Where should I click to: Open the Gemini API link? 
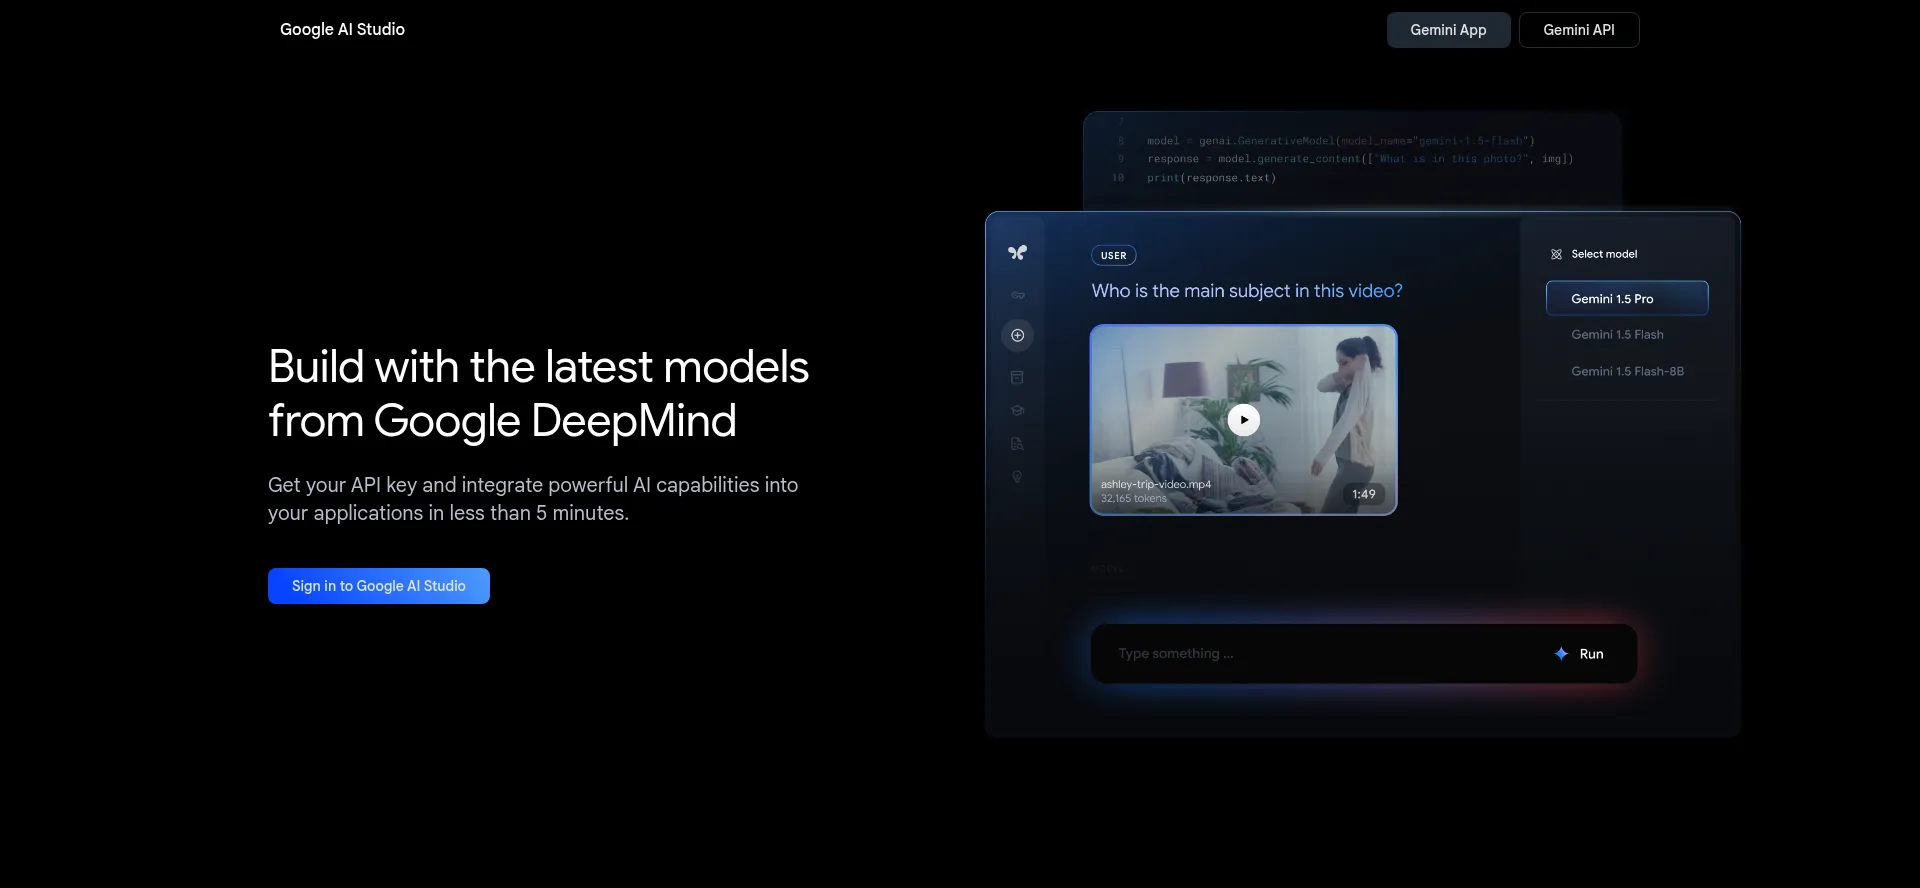(x=1579, y=30)
